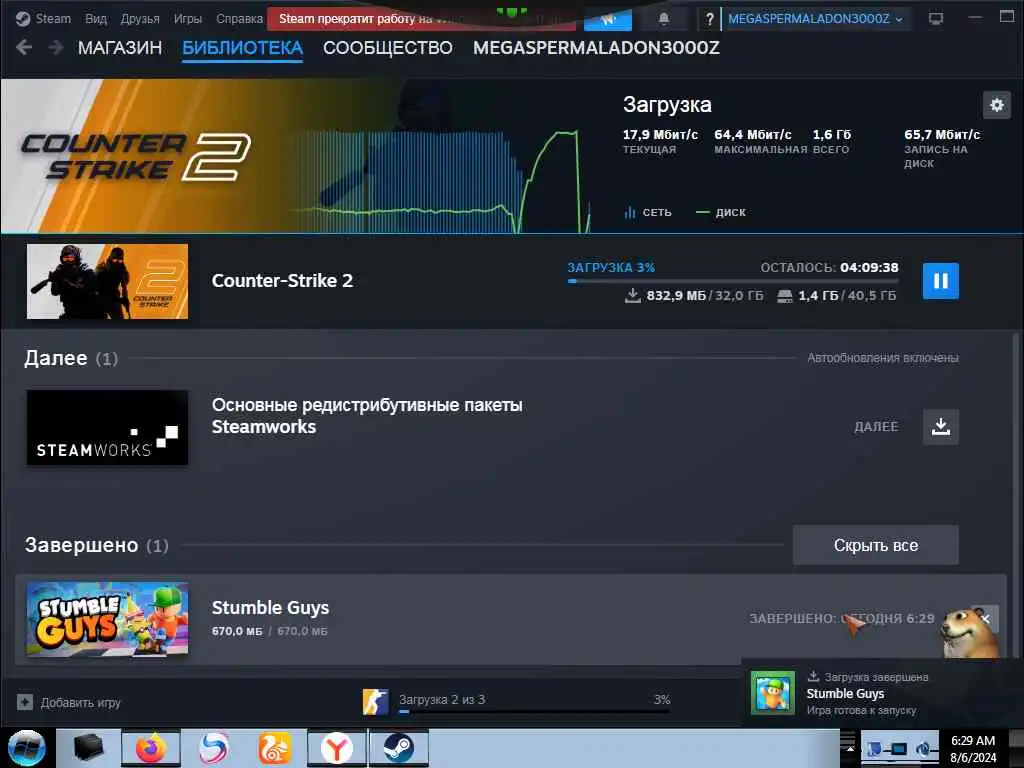Open the Загрузка 2 из 3 status text
Screen dimensions: 1024x768
[441, 699]
